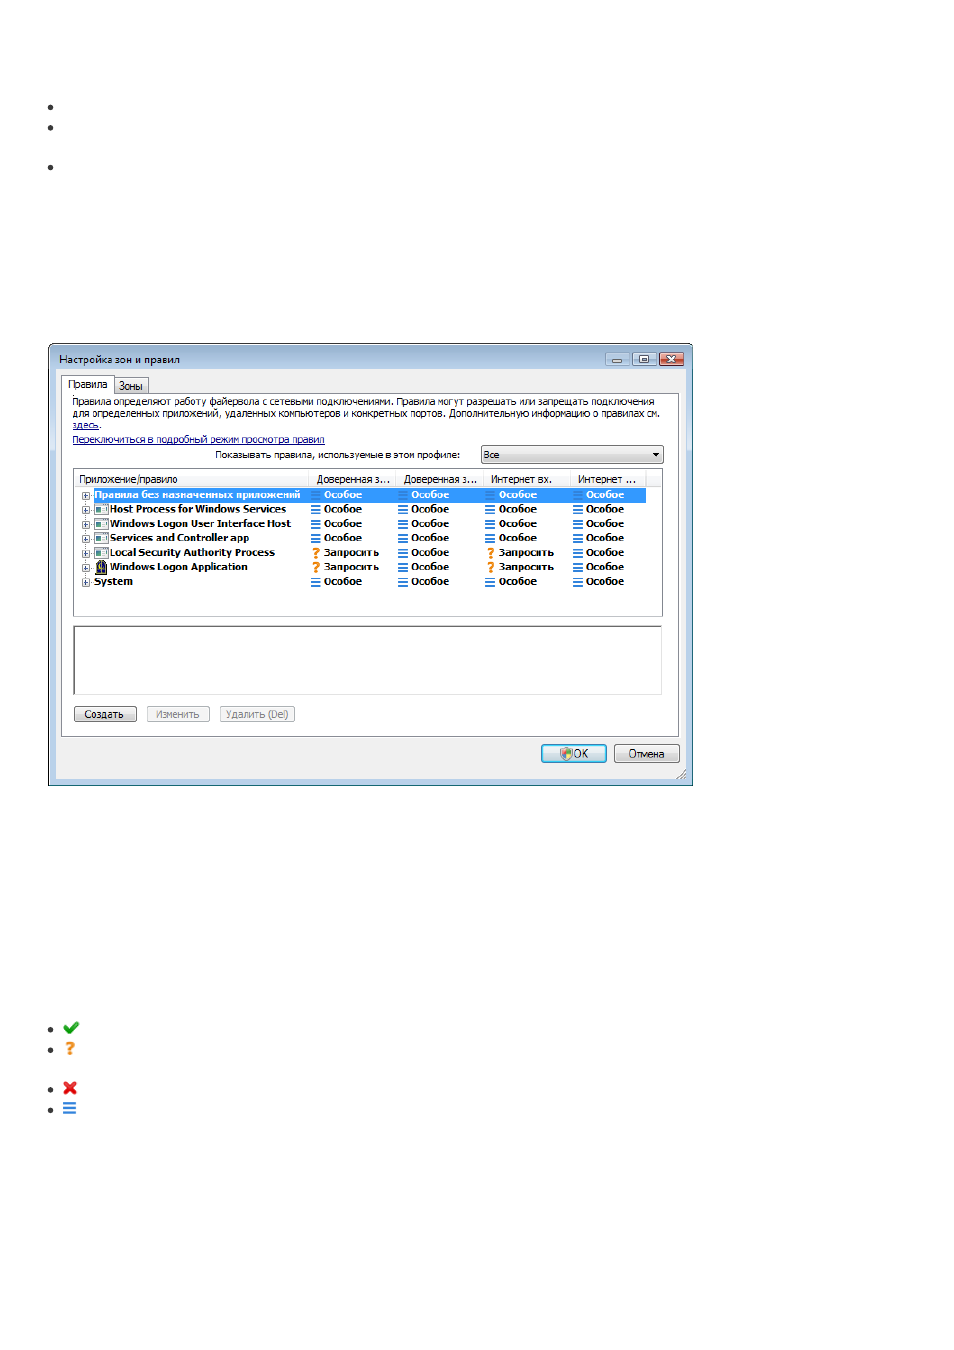Viewport: 954px width, 1350px height.
Task: Click the Удалить (Del) button
Action: (x=257, y=714)
